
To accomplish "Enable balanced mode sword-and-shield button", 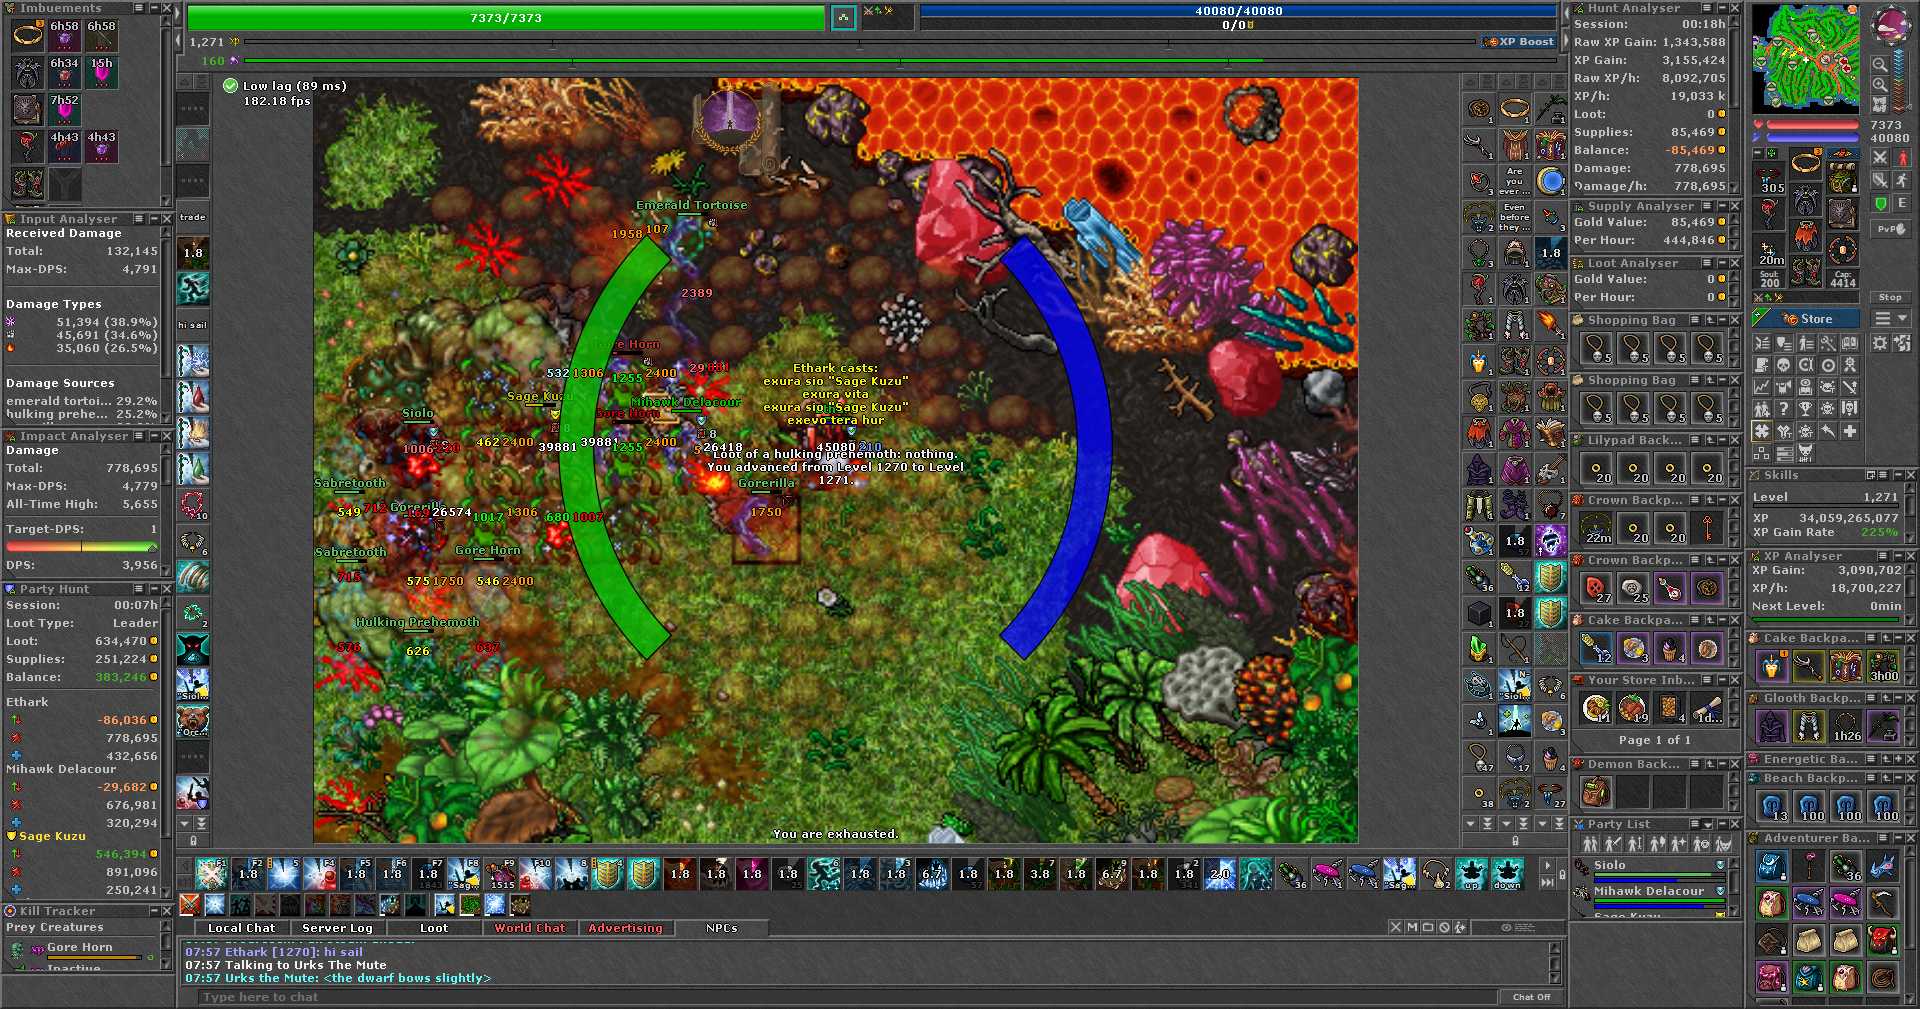I will [1880, 180].
